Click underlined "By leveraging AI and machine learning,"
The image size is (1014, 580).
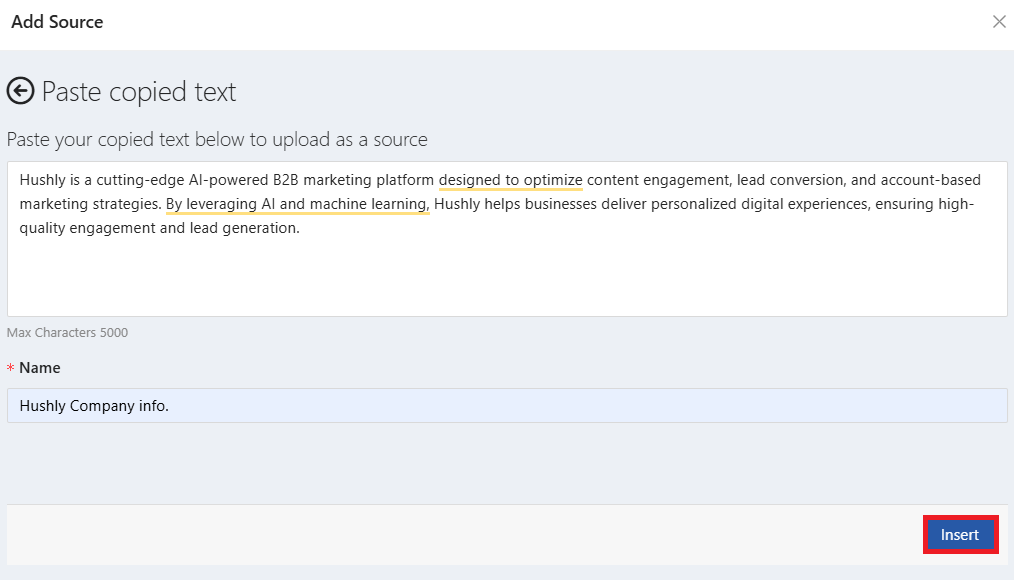[x=297, y=204]
